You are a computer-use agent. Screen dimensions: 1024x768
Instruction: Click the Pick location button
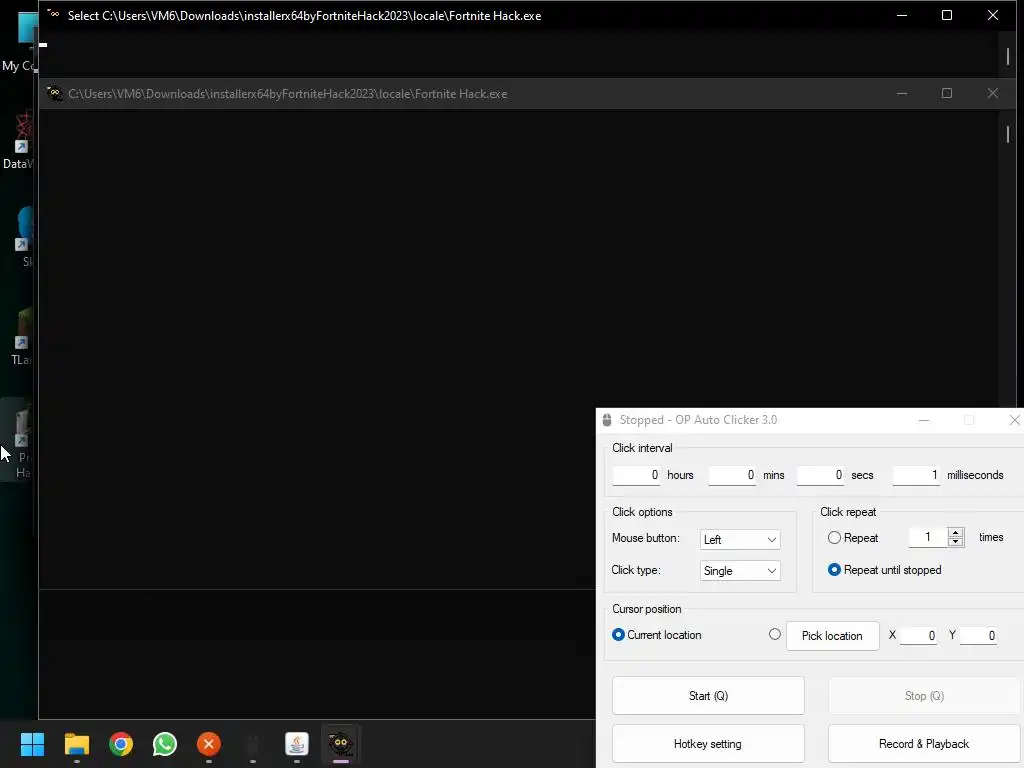coord(832,635)
